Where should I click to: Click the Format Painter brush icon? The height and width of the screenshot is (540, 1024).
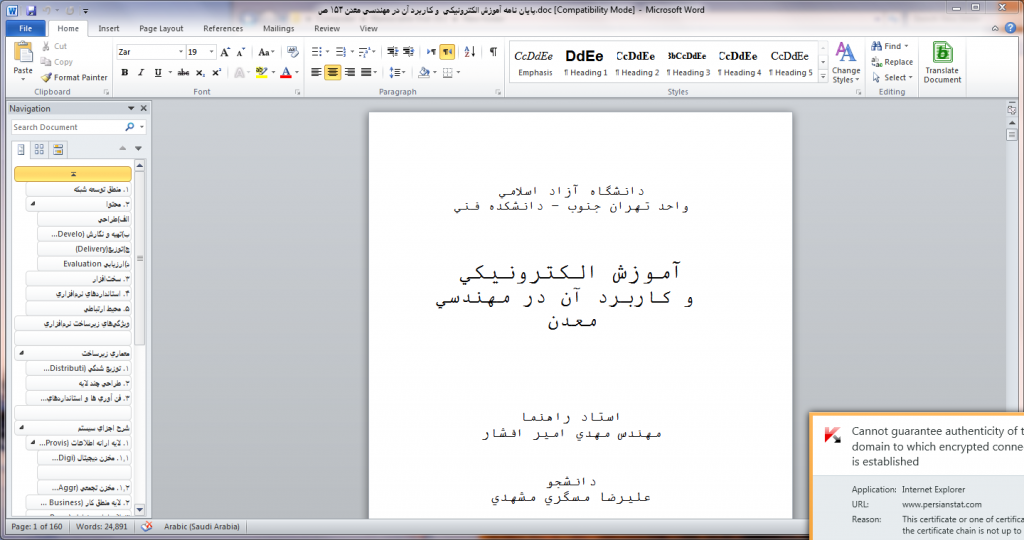pyautogui.click(x=46, y=77)
